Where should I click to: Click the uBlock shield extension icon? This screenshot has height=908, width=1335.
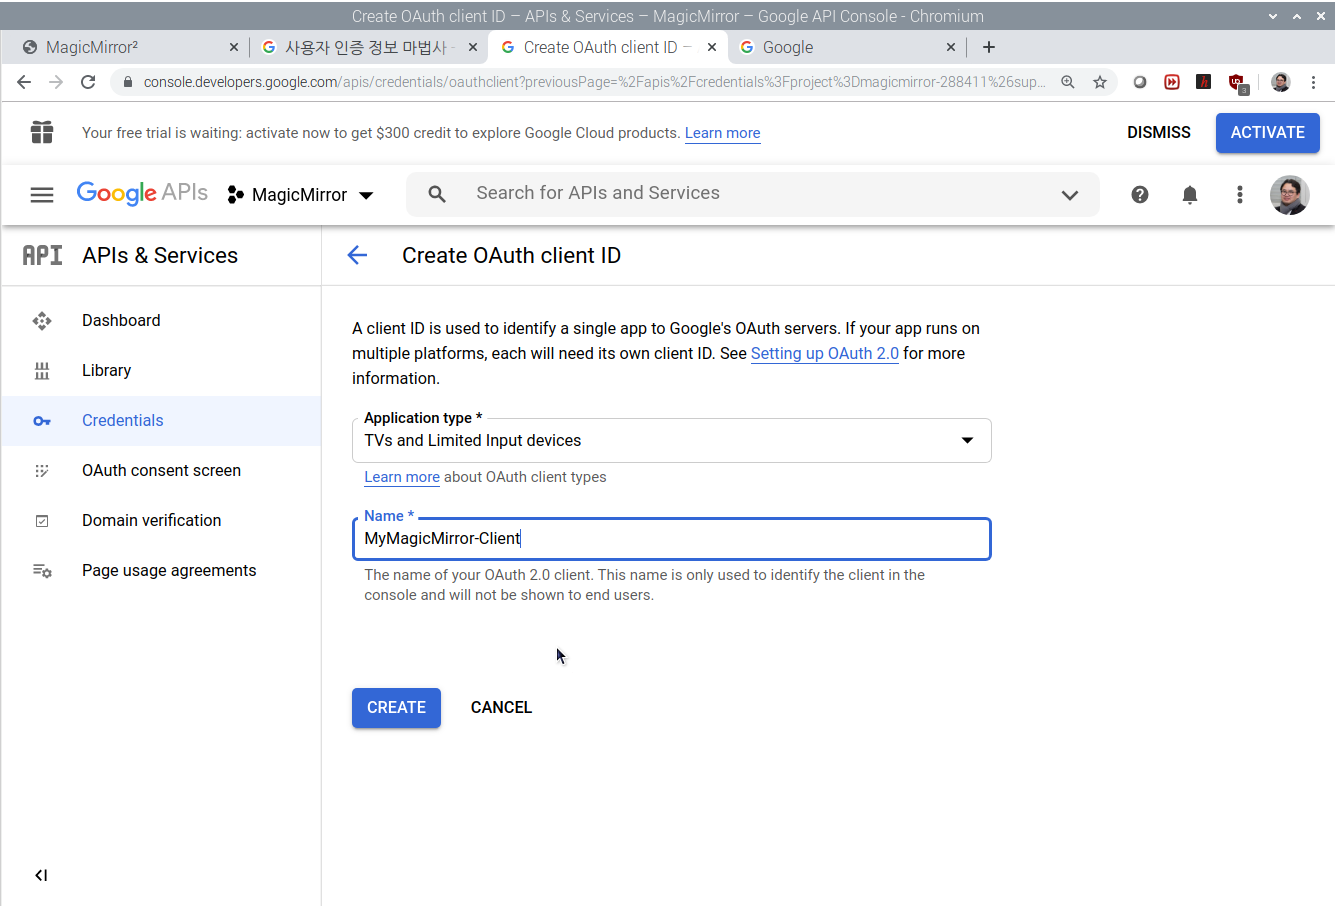(x=1238, y=83)
